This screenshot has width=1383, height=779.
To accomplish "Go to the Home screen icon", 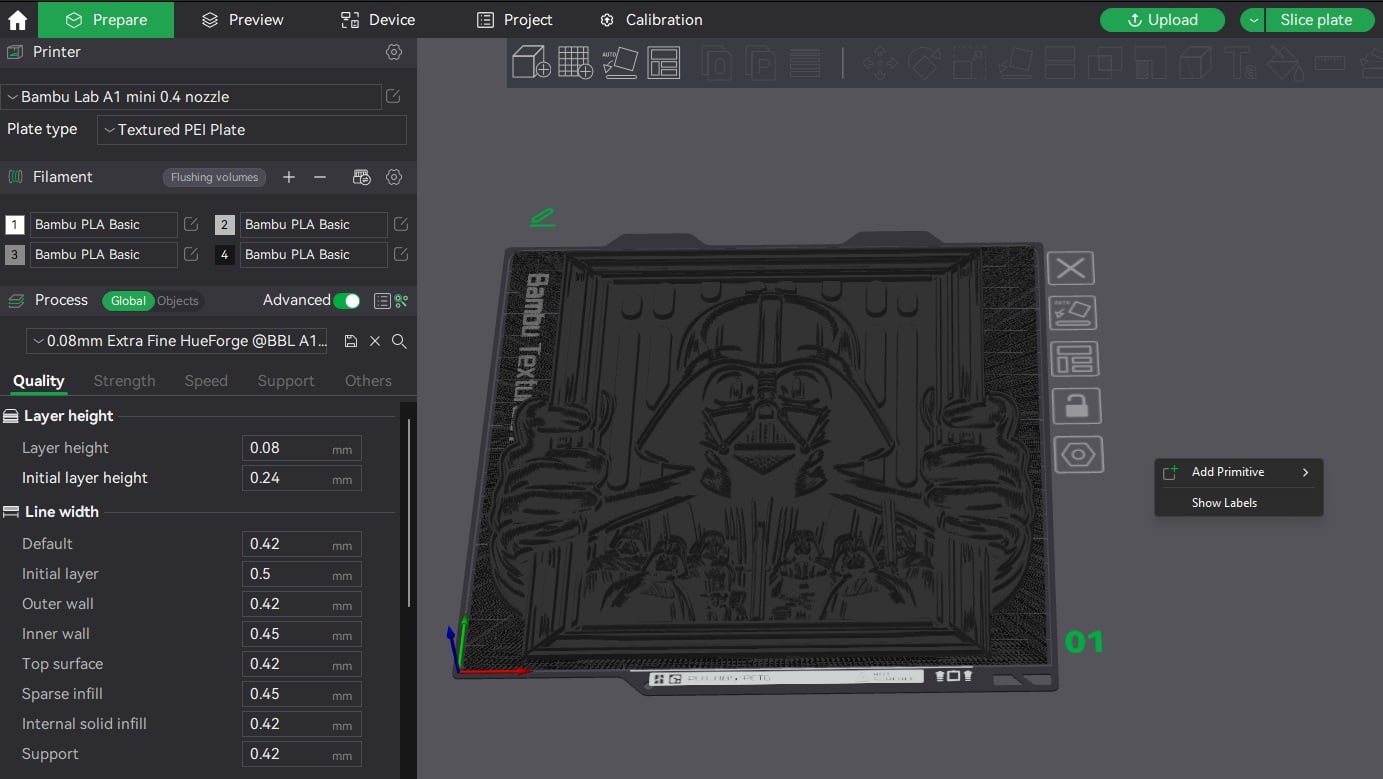I will 17,20.
